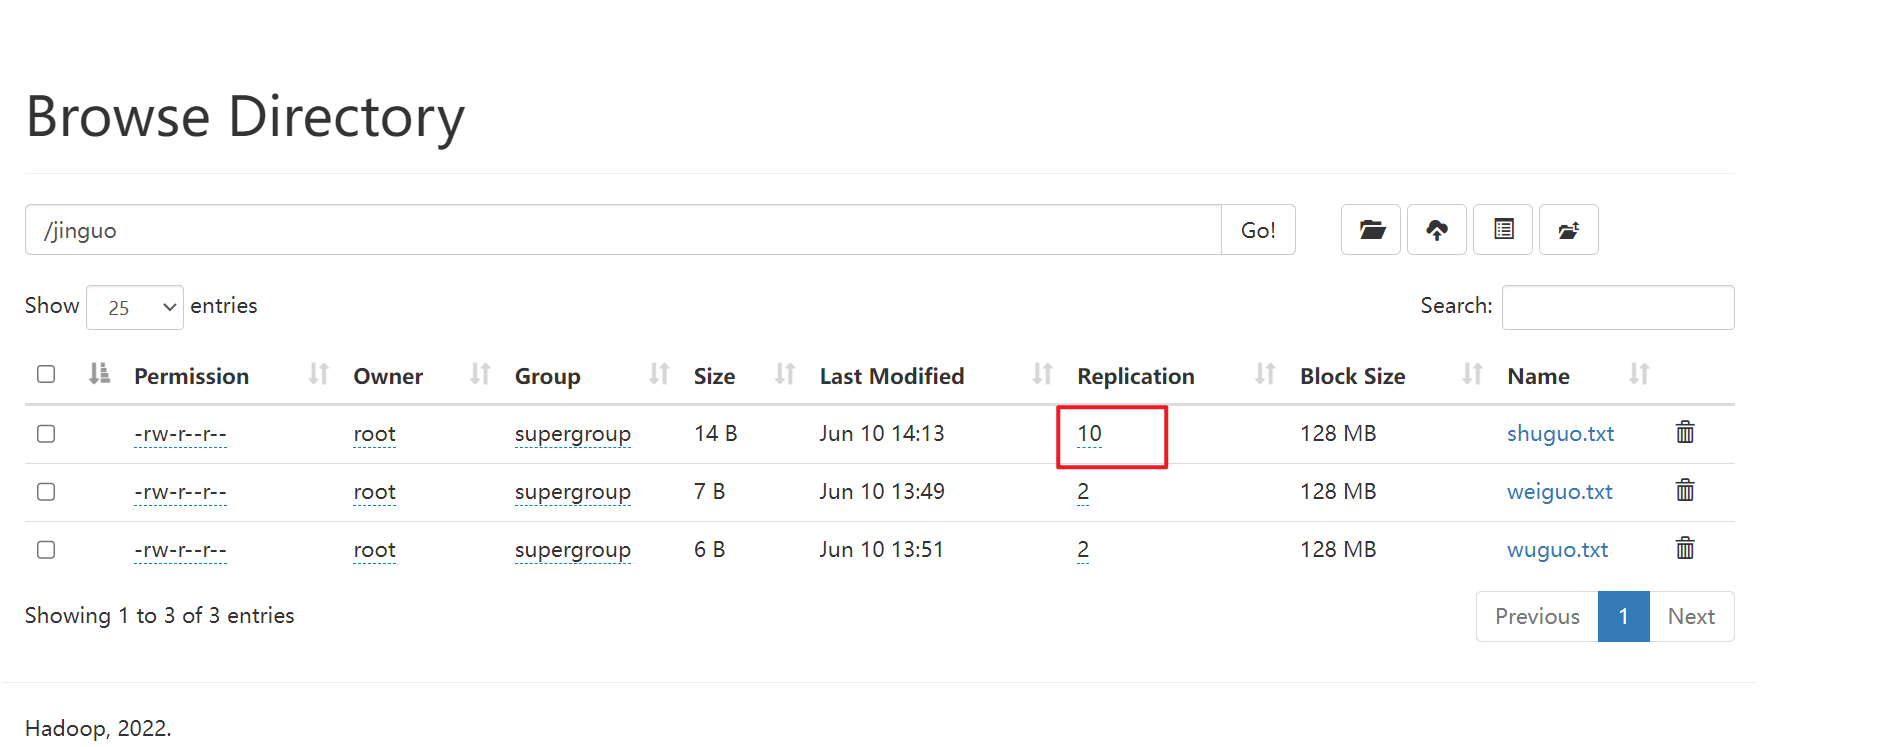This screenshot has width=1903, height=747.
Task: Go to the Next page
Action: [x=1691, y=616]
